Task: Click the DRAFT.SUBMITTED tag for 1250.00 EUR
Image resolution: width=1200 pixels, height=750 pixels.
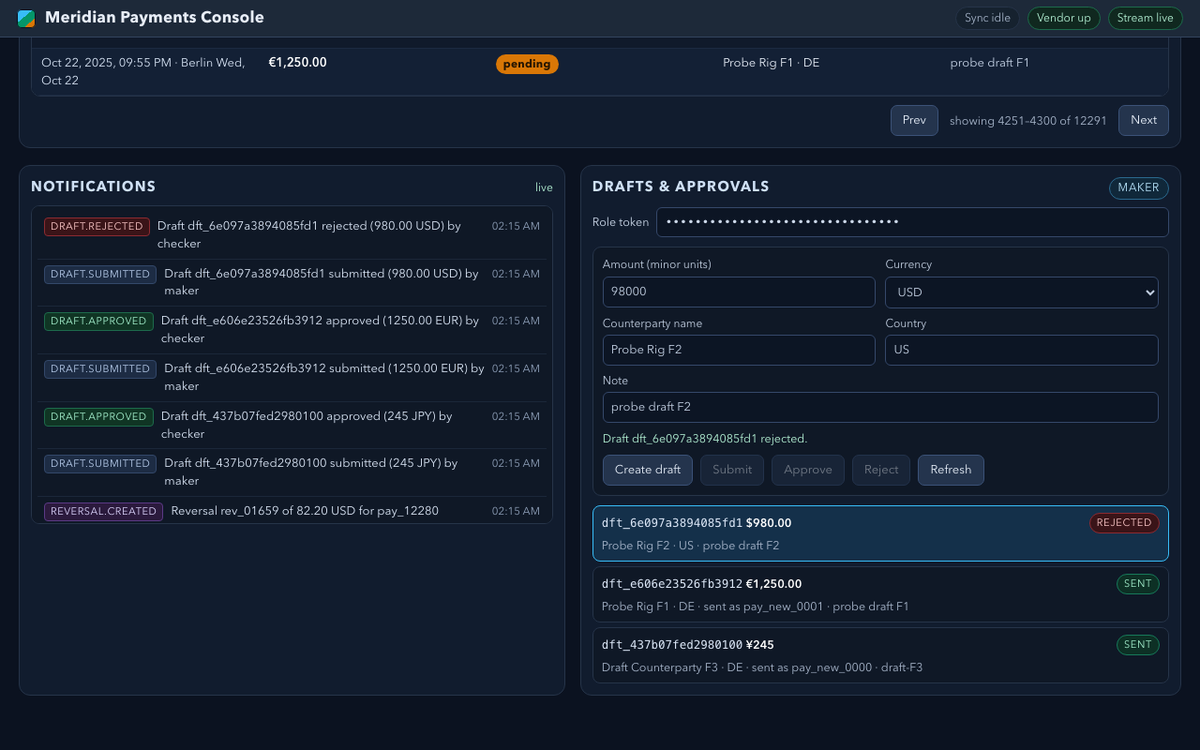Action: (100, 369)
